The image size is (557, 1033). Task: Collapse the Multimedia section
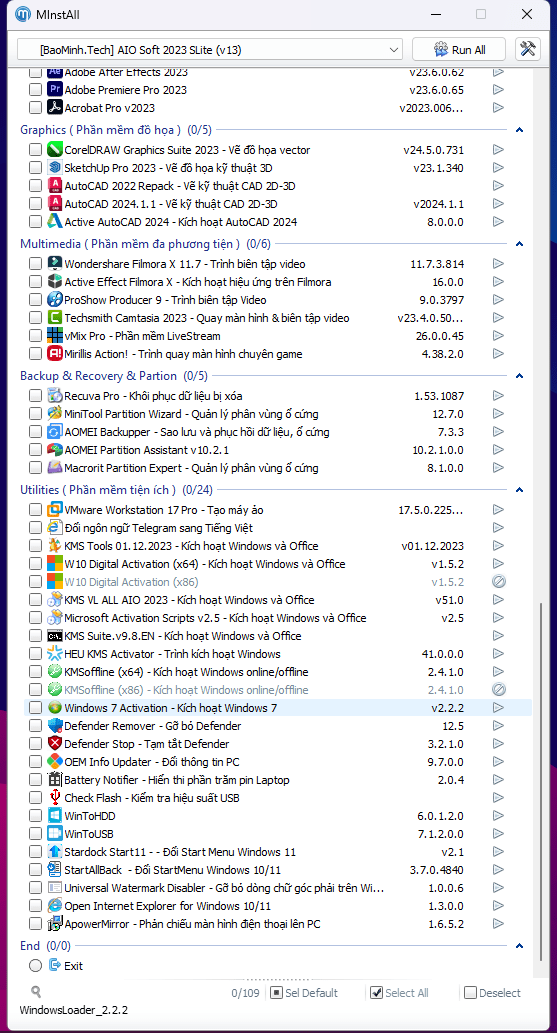519,244
